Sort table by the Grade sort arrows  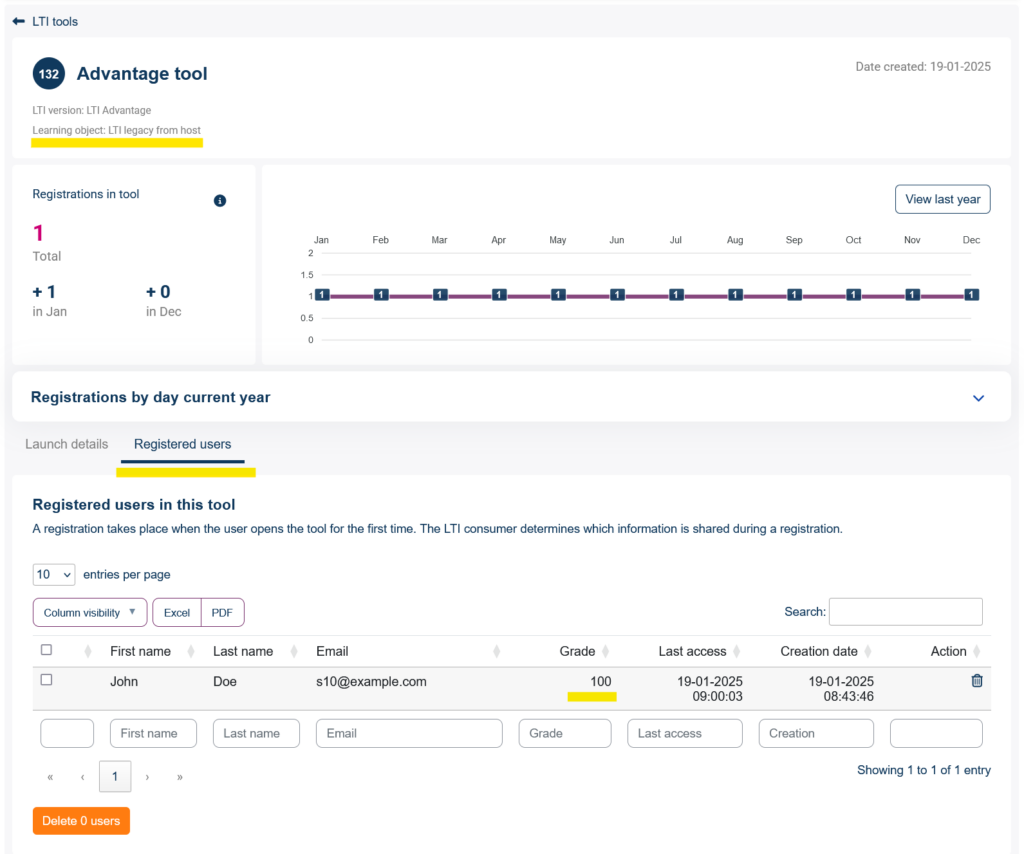pyautogui.click(x=605, y=651)
